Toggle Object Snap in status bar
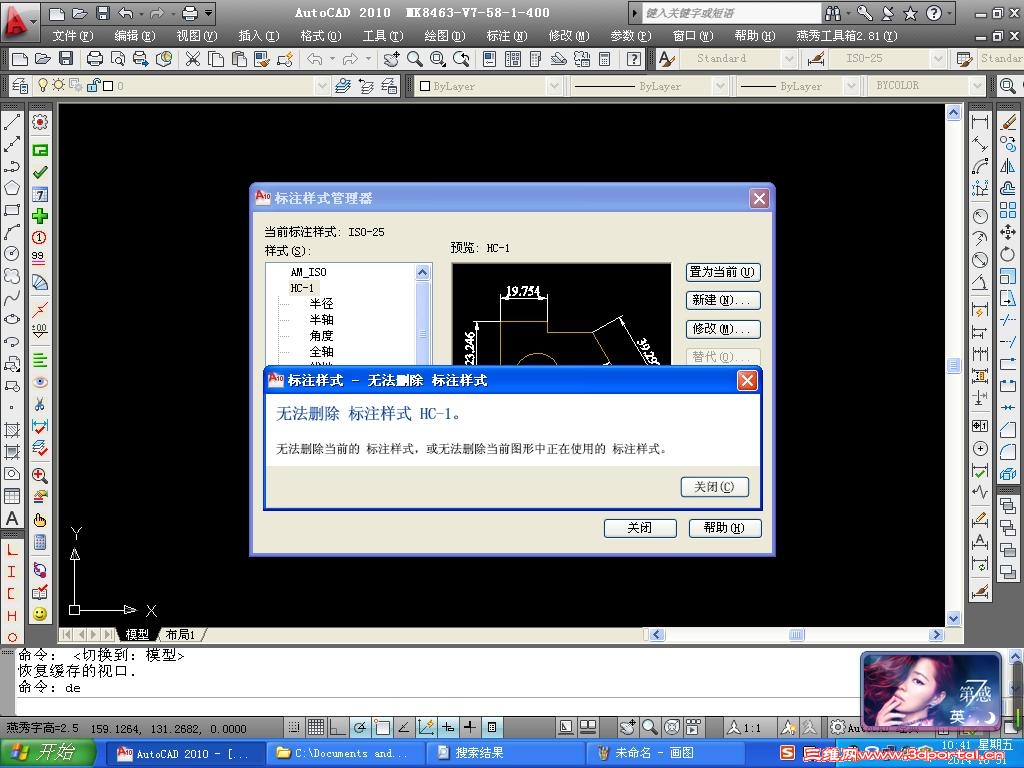The image size is (1024, 768). coord(382,727)
